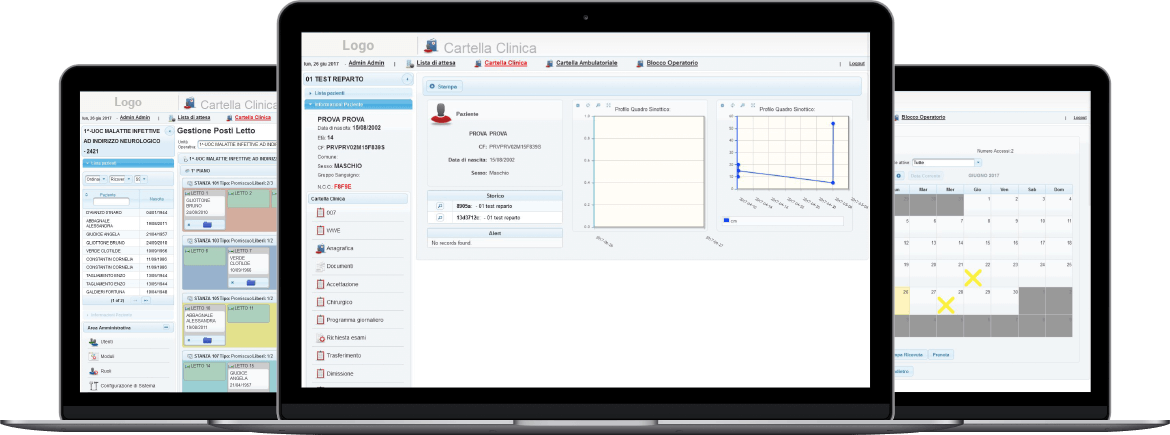Open Unità Operativa dropdown in Gestione Posti Letto
Screen dimensions: 1170x435
coord(237,143)
